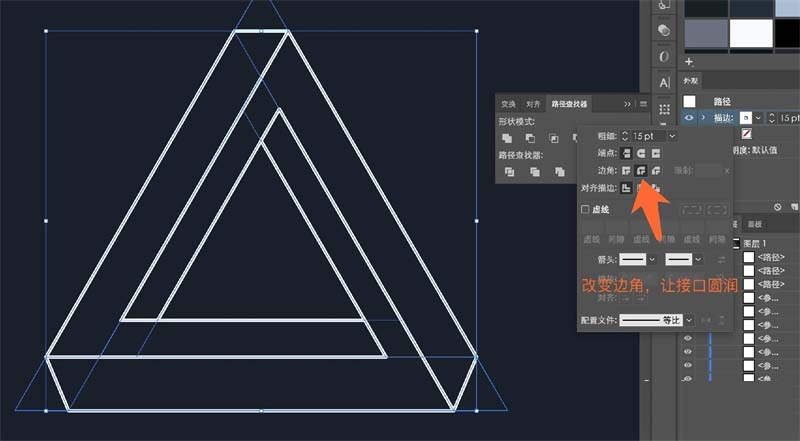
Task: Select round join corner style
Action: [x=641, y=170]
